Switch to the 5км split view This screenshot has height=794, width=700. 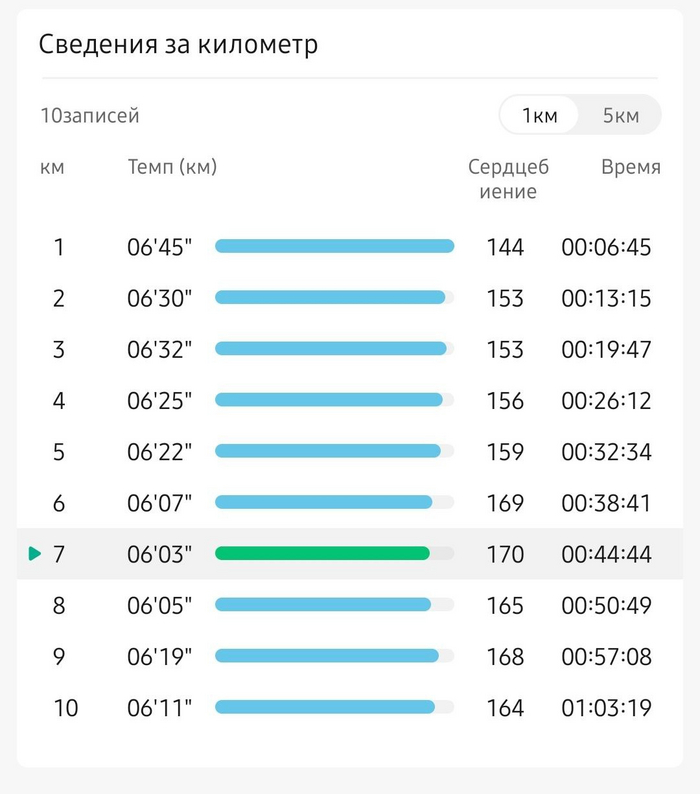click(620, 115)
